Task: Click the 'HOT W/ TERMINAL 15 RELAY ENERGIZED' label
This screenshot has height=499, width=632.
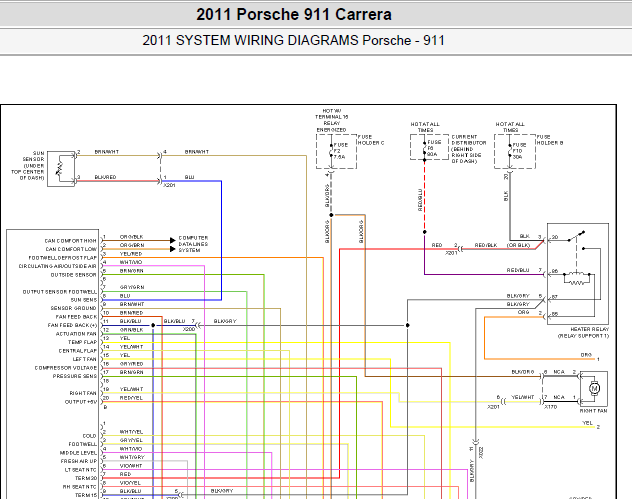Action: [332, 120]
